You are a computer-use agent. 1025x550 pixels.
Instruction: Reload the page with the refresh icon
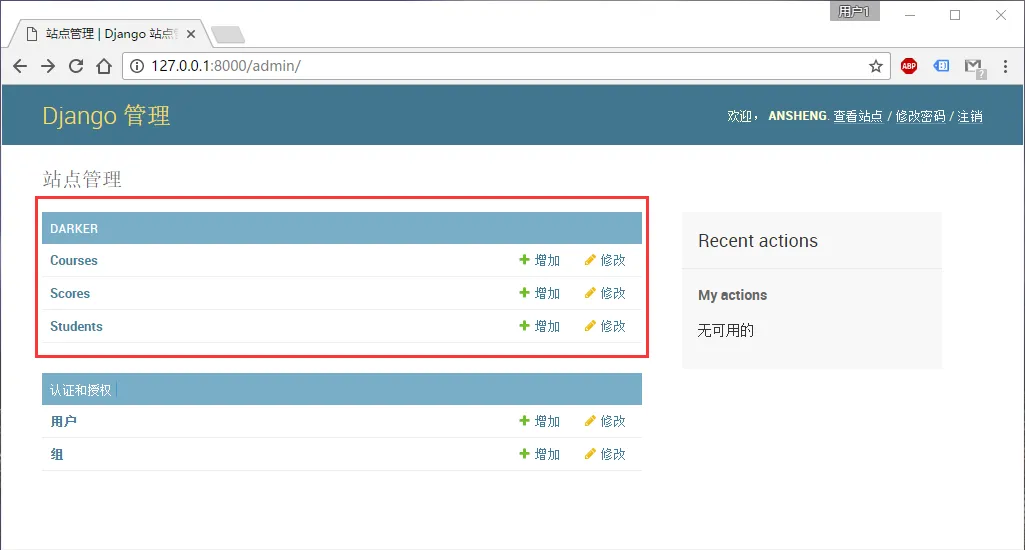[76, 66]
